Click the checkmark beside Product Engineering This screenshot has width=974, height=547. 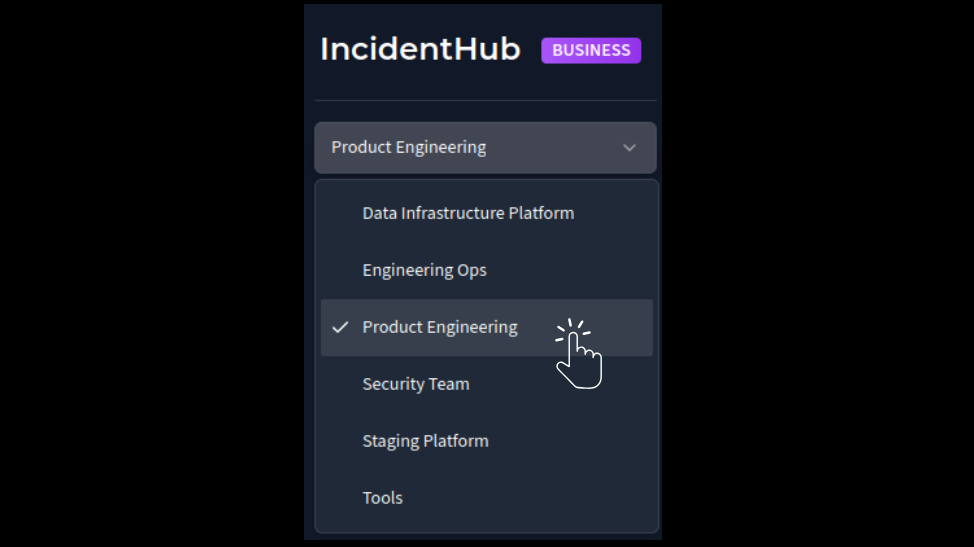341,327
